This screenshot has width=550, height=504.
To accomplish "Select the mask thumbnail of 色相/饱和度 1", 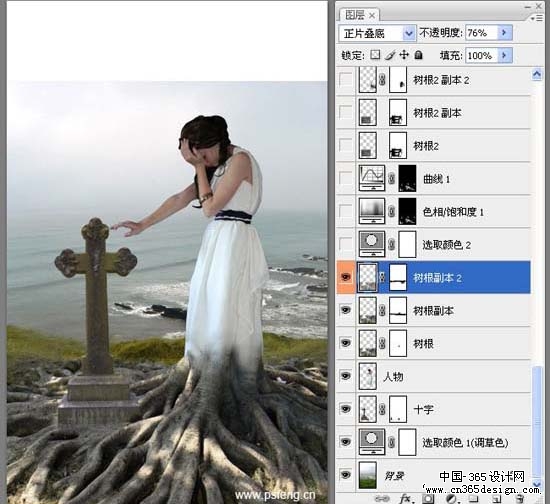I will pyautogui.click(x=408, y=211).
